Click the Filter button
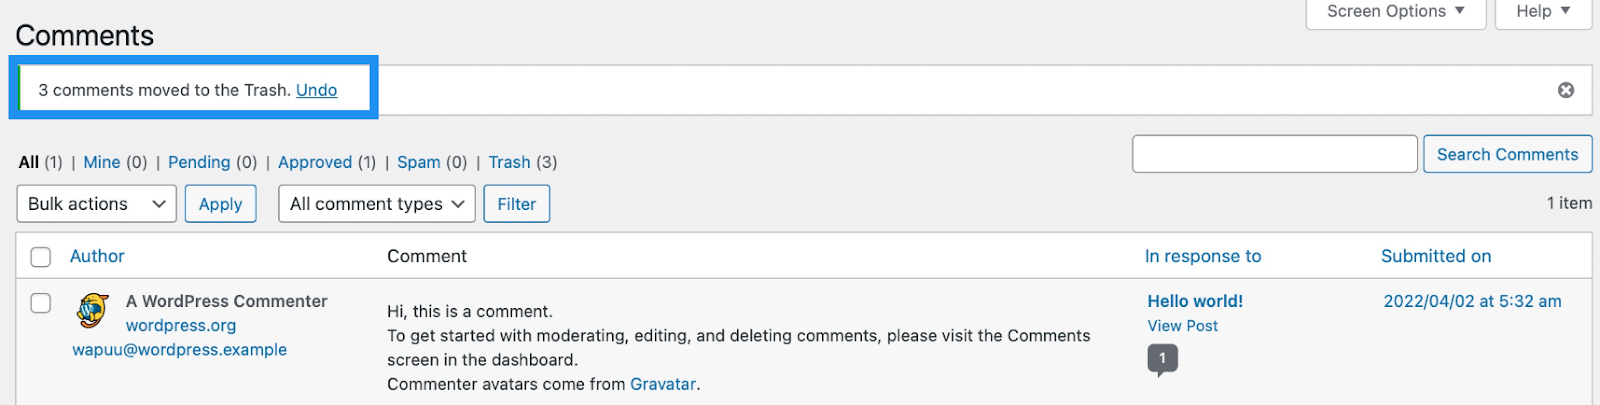Viewport: 1600px width, 405px height. point(517,204)
